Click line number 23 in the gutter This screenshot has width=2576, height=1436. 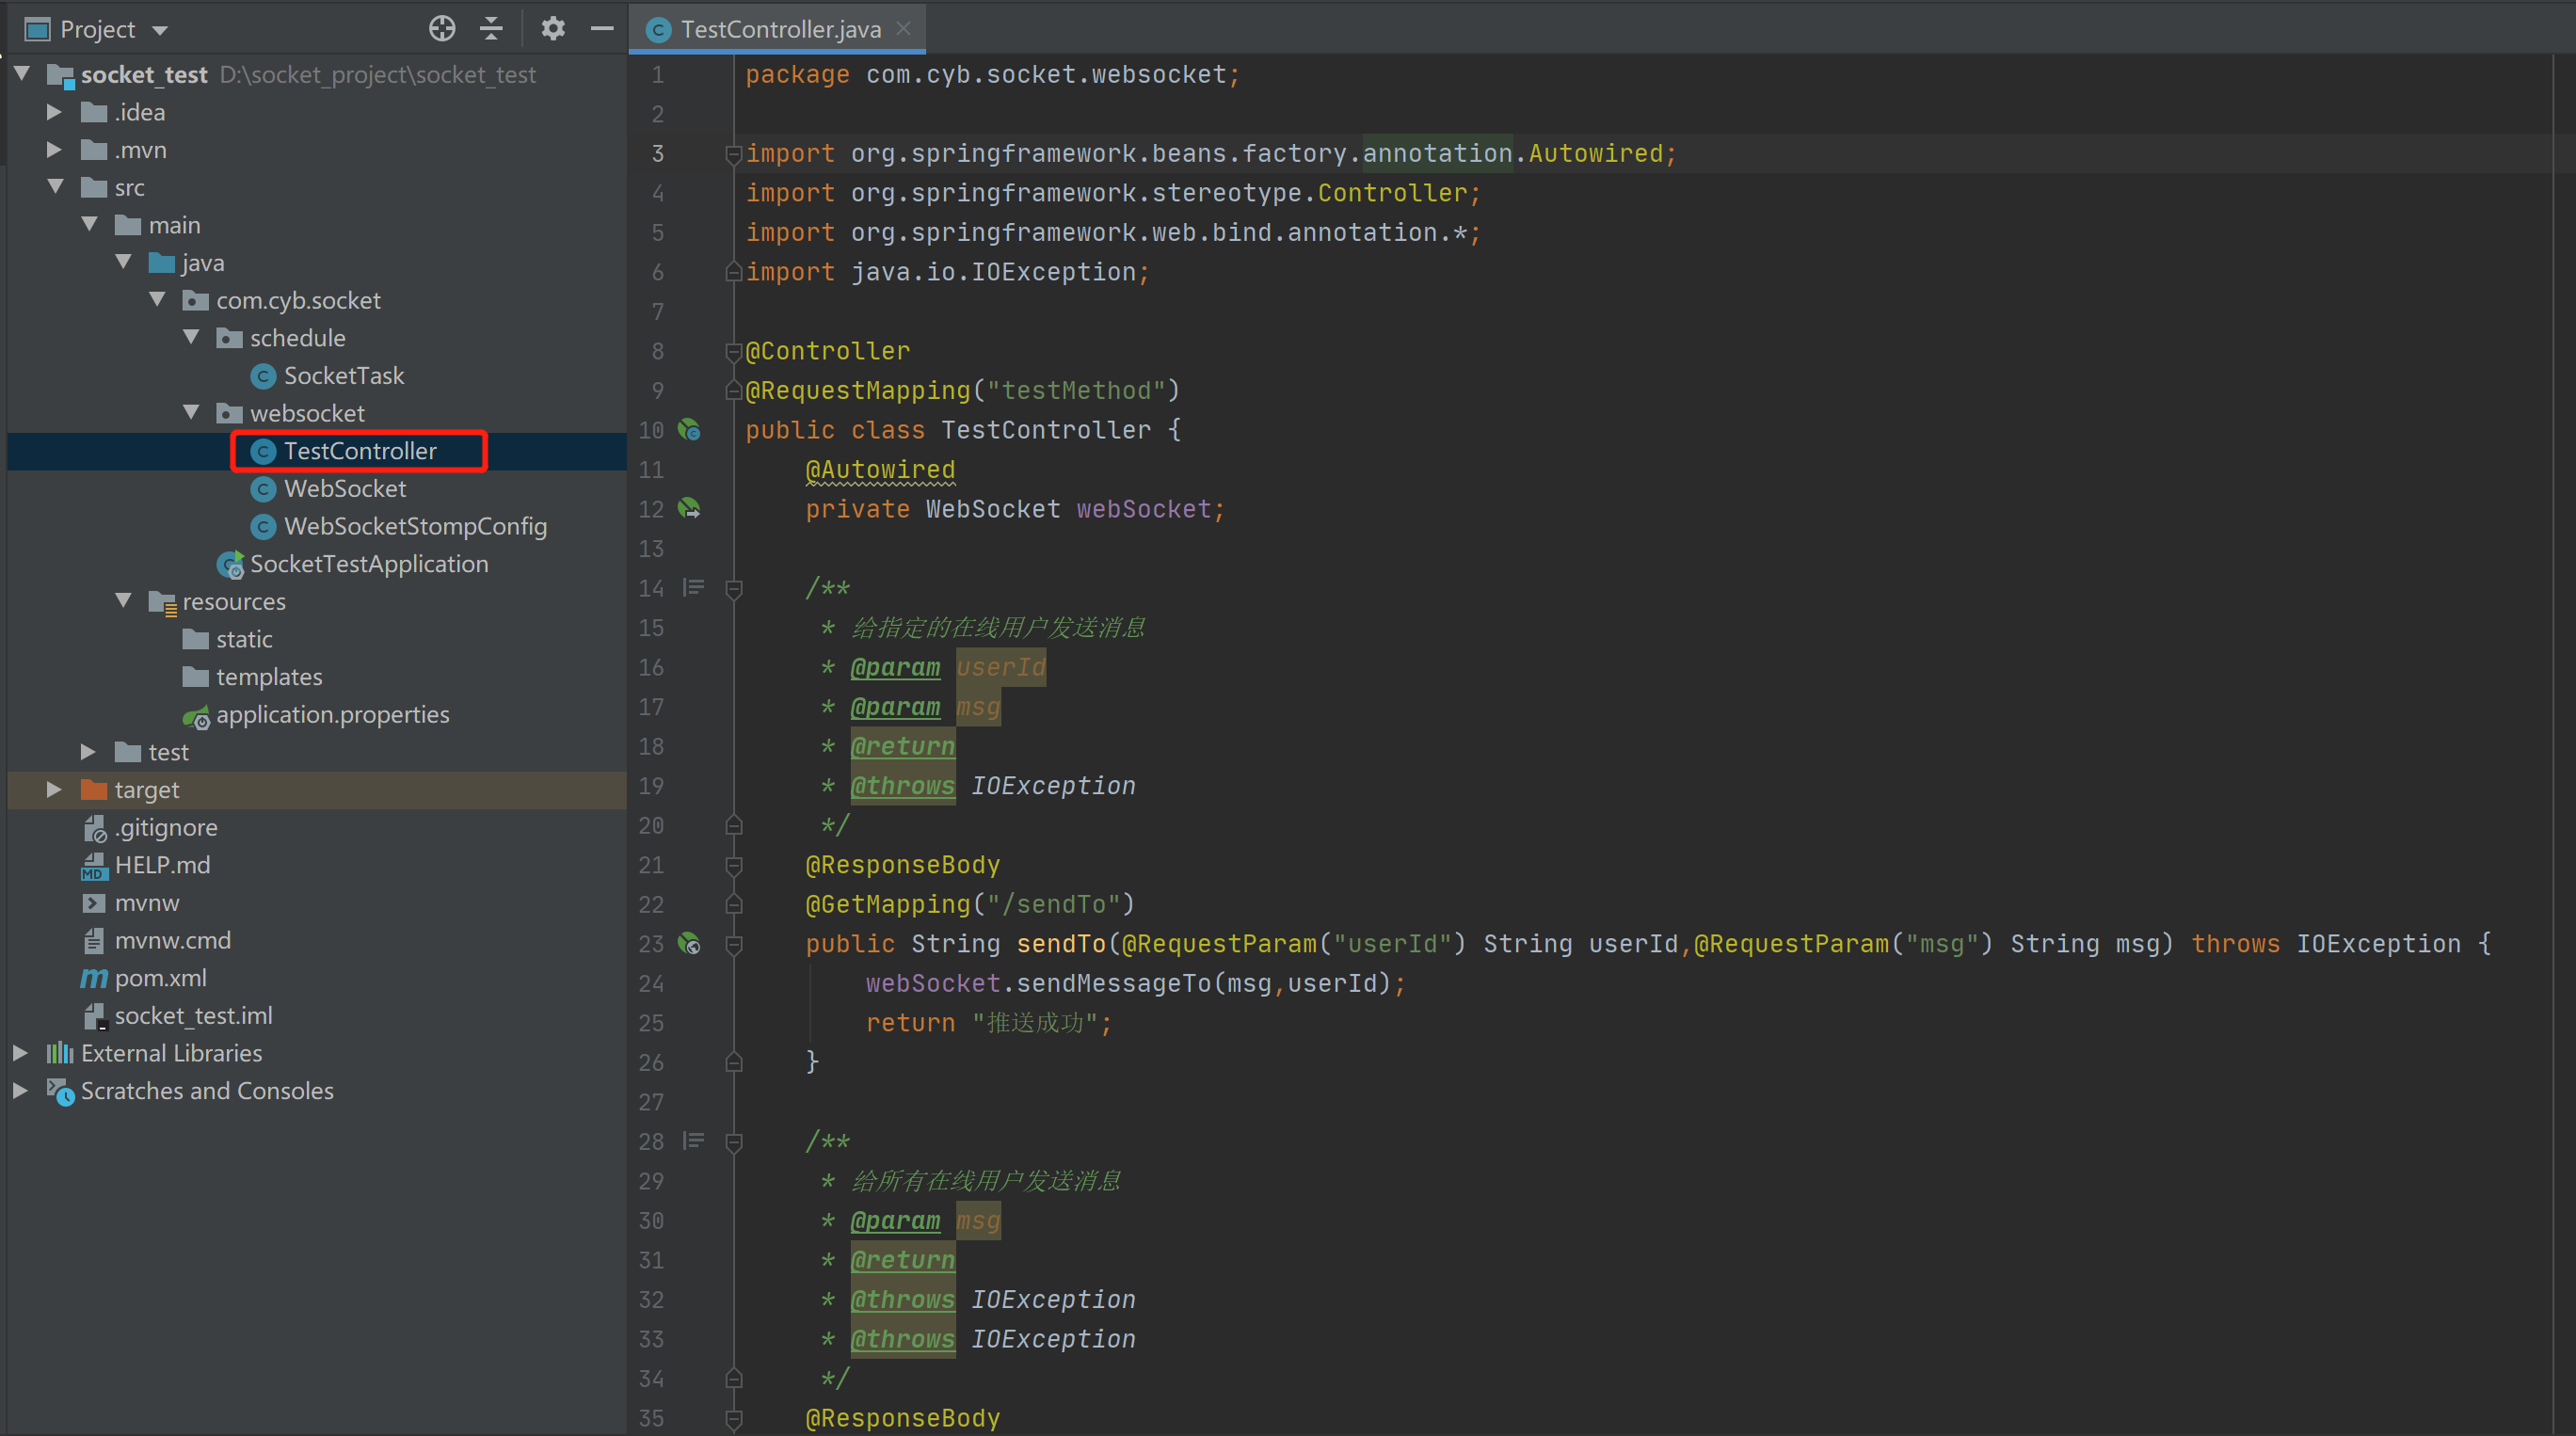click(651, 944)
